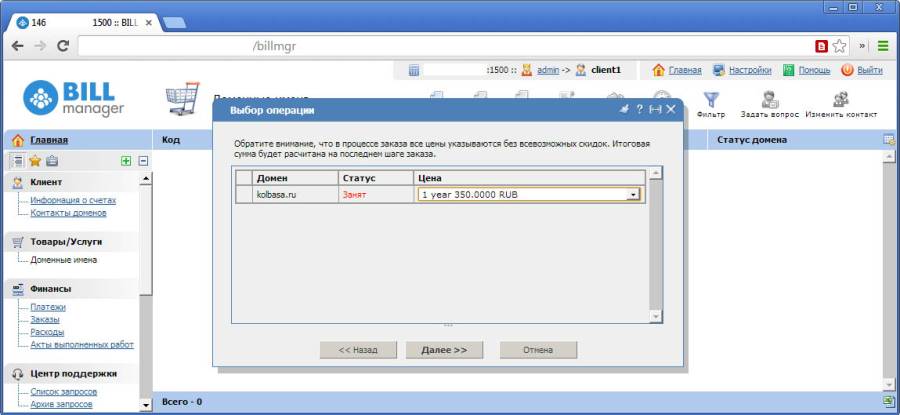Toggle dialog width expand icon

coord(655,110)
